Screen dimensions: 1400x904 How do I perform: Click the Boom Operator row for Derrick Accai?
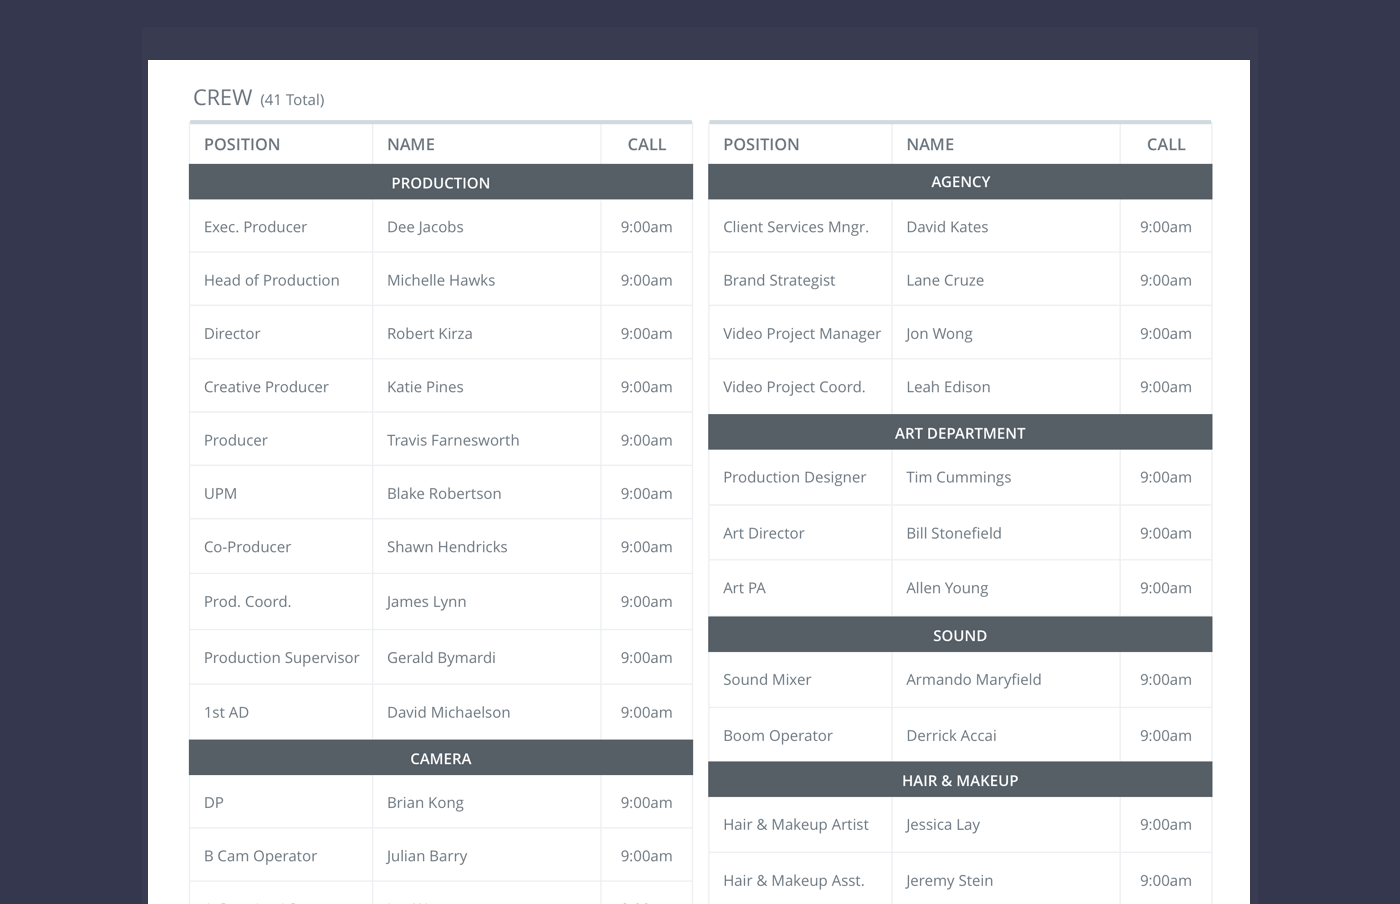(950, 735)
